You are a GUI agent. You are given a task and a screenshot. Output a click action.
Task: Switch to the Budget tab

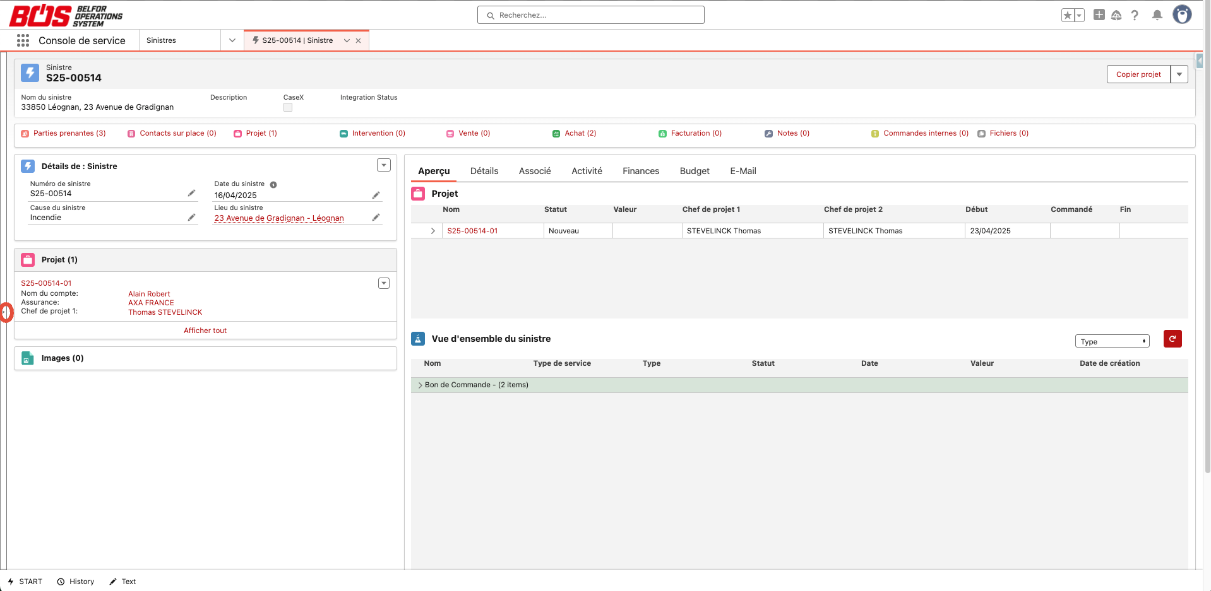(x=695, y=171)
